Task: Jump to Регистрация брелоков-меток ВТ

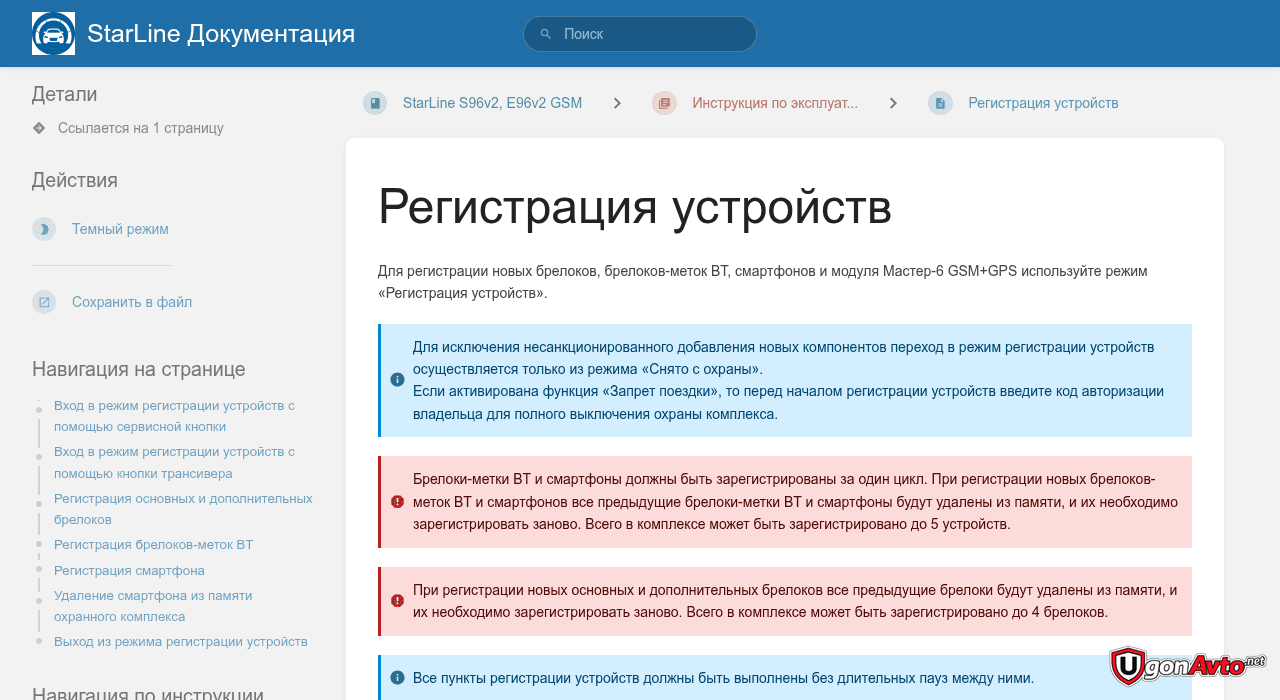Action: [x=153, y=545]
